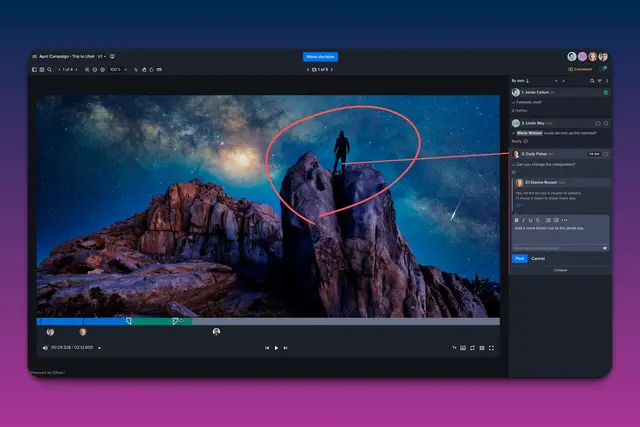Viewport: 640px width, 427px height.
Task: Mute the video volume
Action: 45,347
